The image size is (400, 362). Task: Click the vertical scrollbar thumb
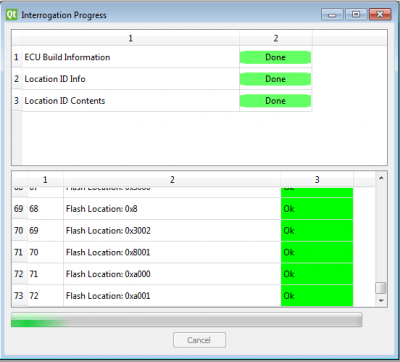(381, 288)
